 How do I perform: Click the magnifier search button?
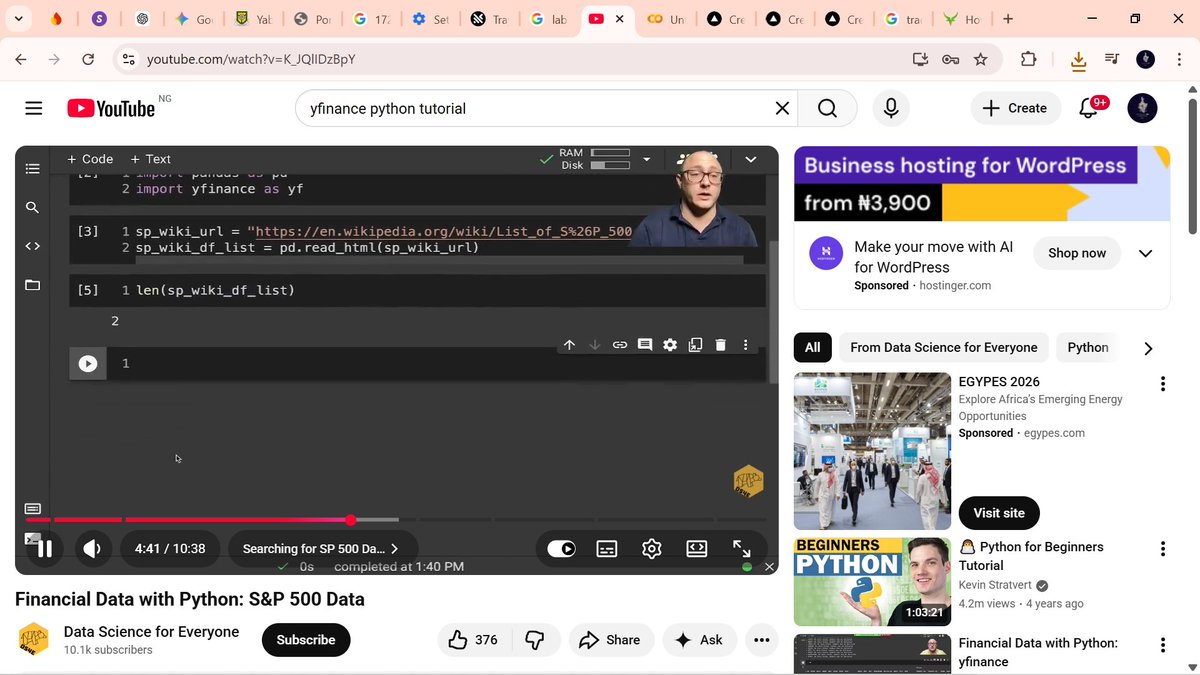tap(827, 108)
